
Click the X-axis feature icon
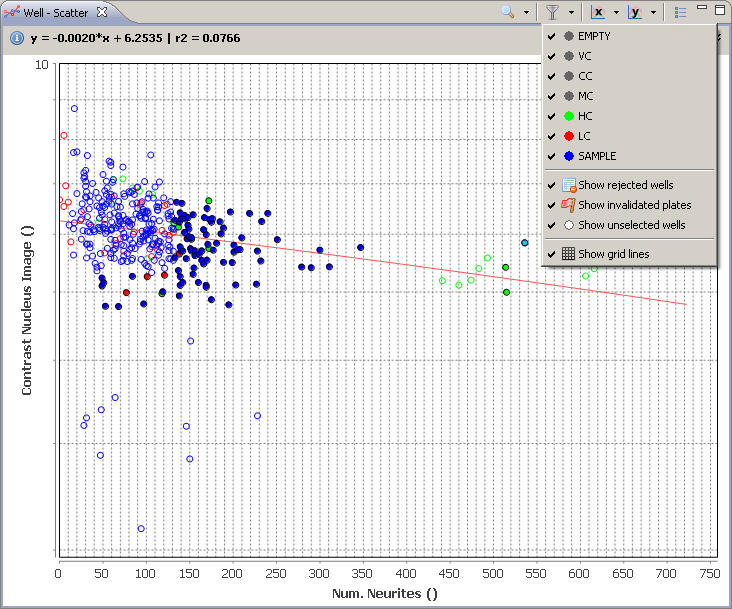click(598, 12)
